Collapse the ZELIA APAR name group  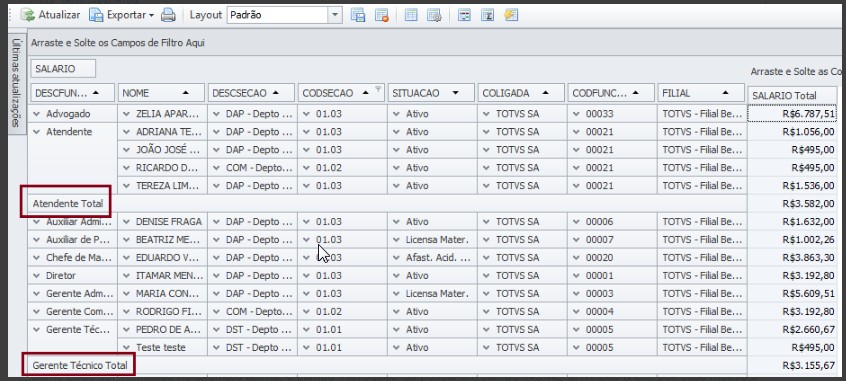point(126,114)
